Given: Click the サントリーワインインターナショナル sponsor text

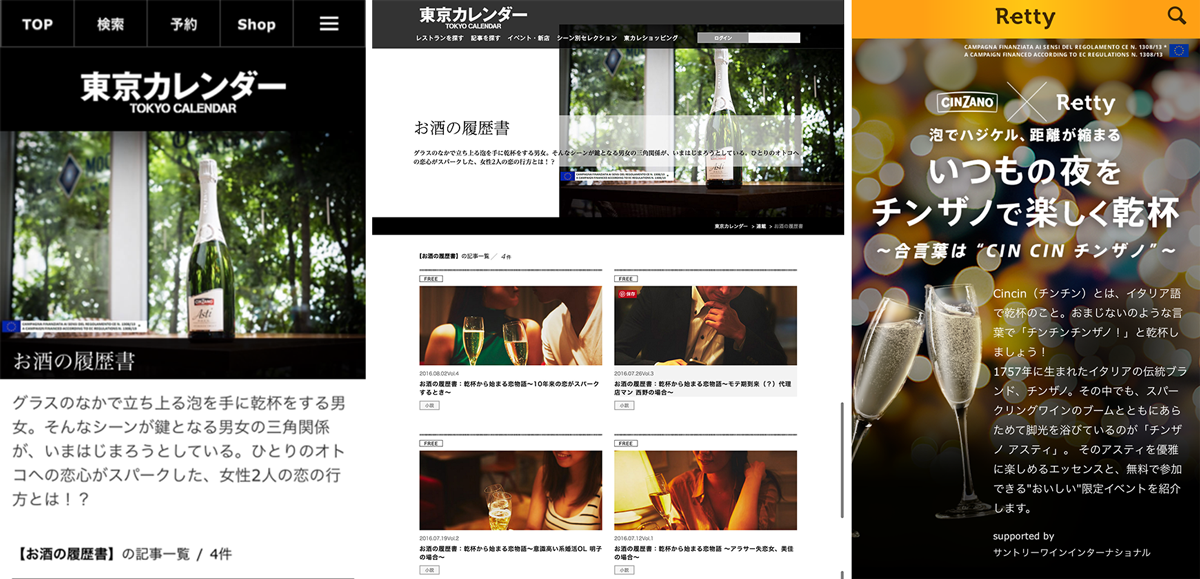Looking at the screenshot, I should (x=1071, y=552).
